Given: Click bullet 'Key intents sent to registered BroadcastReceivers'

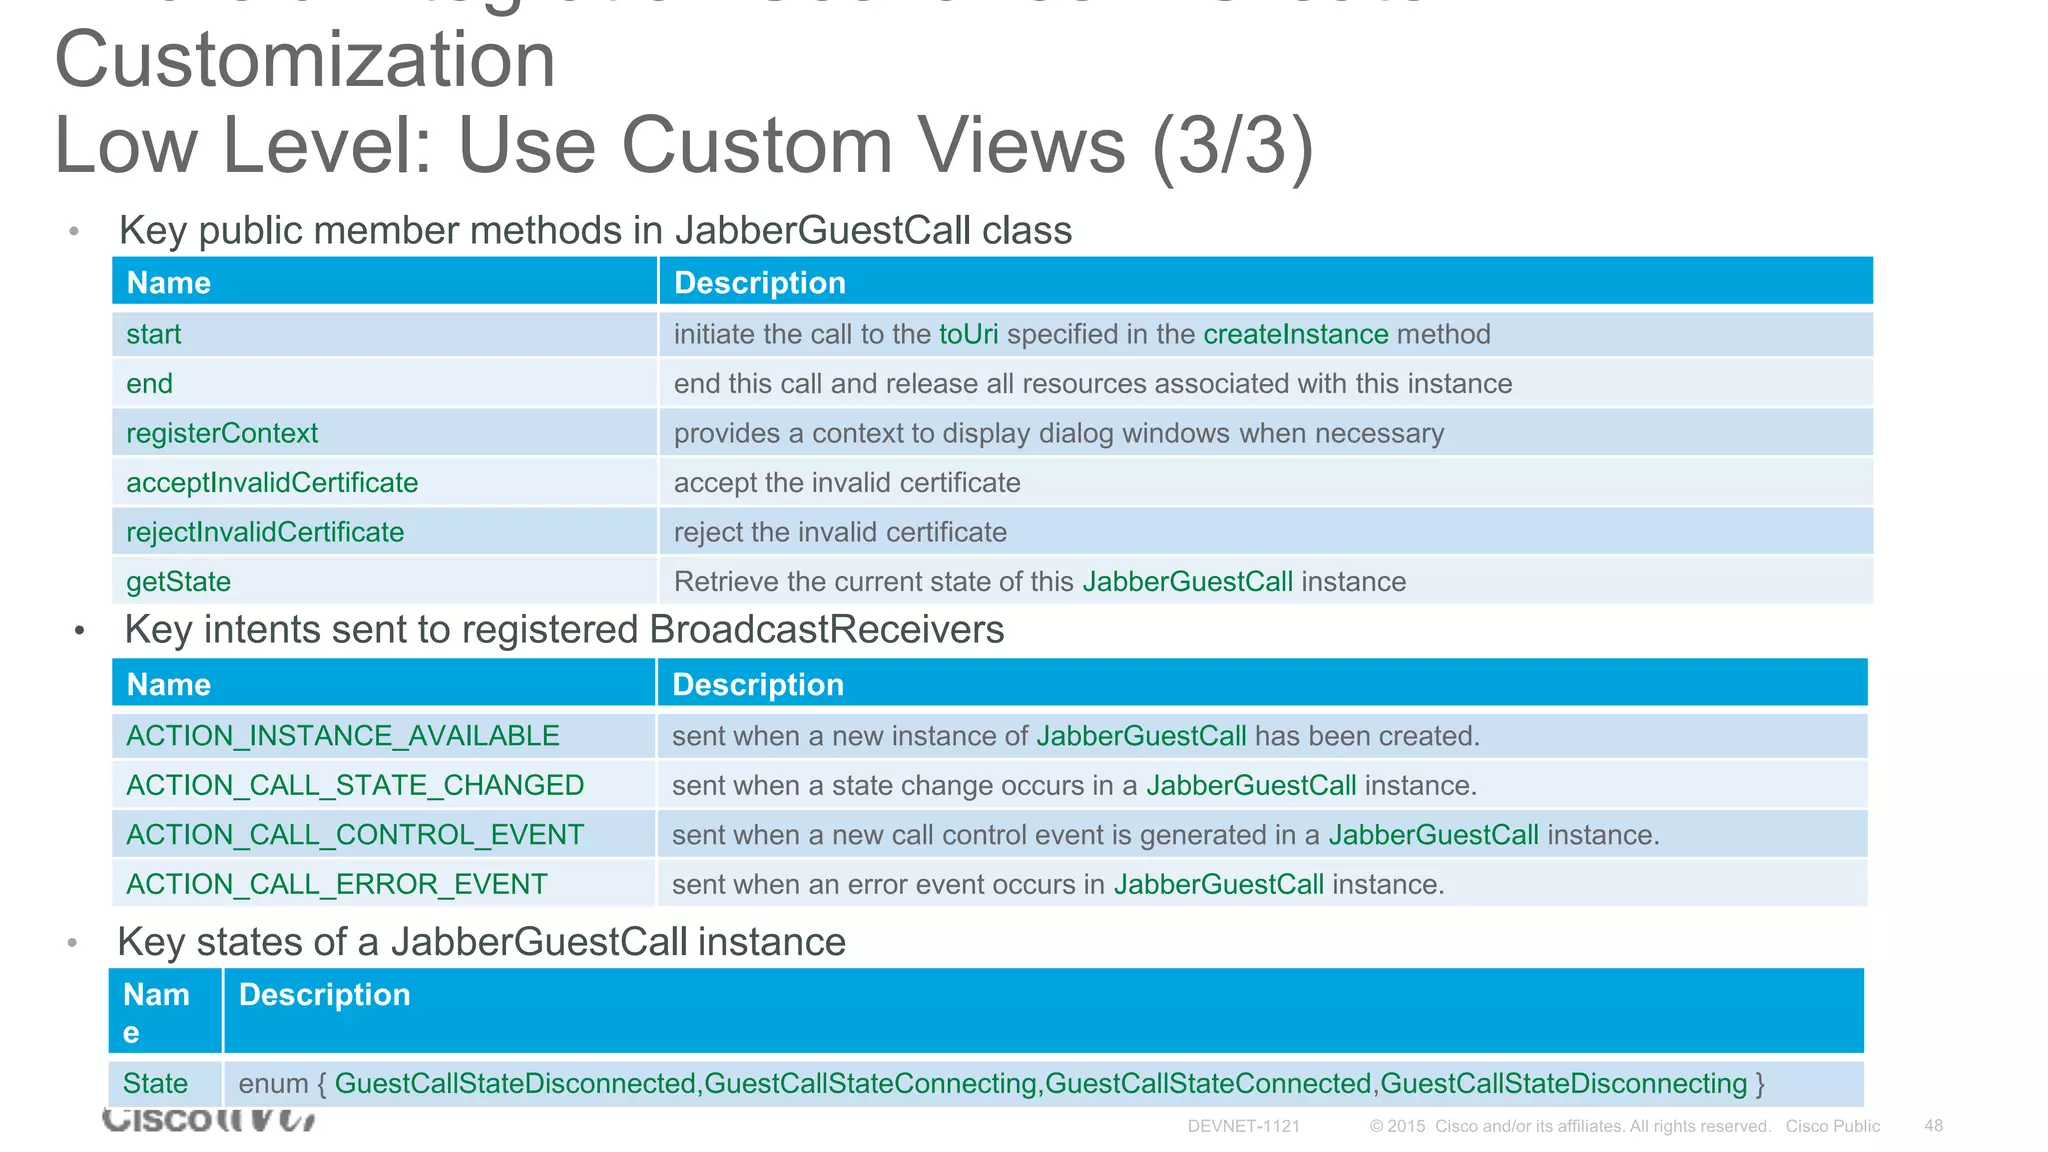Looking at the screenshot, I should click(564, 630).
